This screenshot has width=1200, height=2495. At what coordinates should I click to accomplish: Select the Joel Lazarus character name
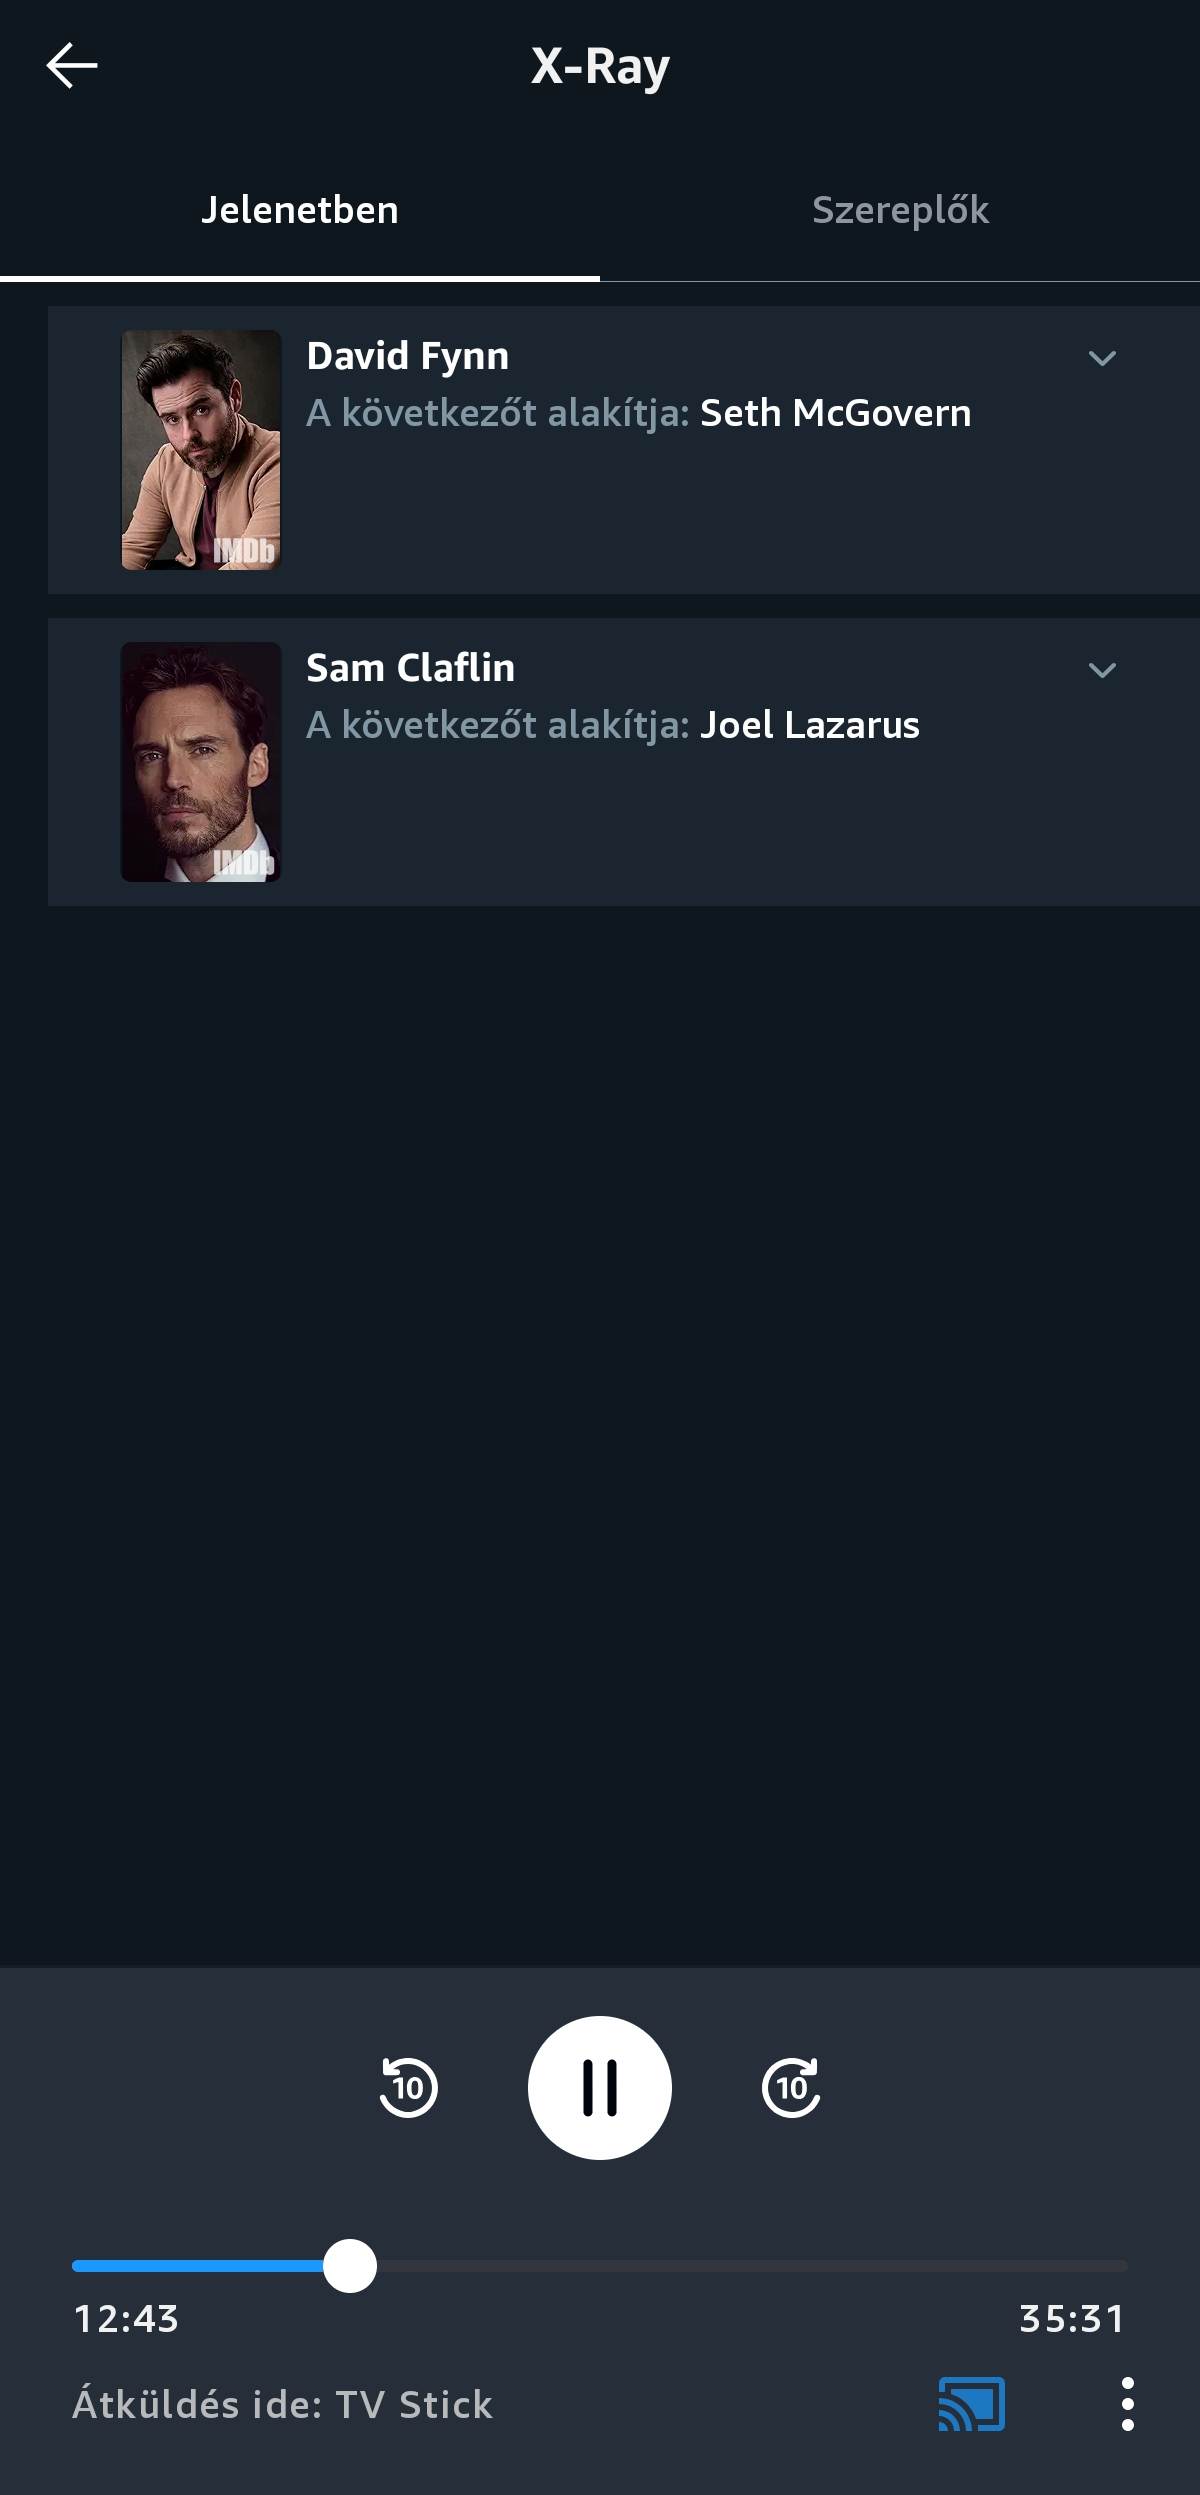(809, 725)
